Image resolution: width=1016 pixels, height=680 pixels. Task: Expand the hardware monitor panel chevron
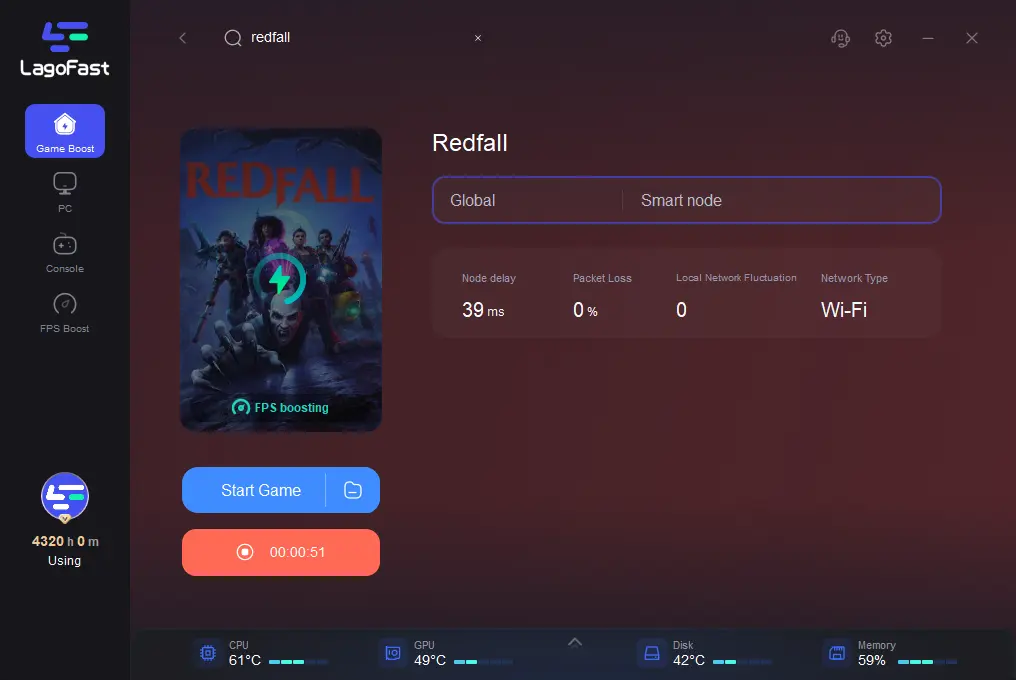coord(575,642)
